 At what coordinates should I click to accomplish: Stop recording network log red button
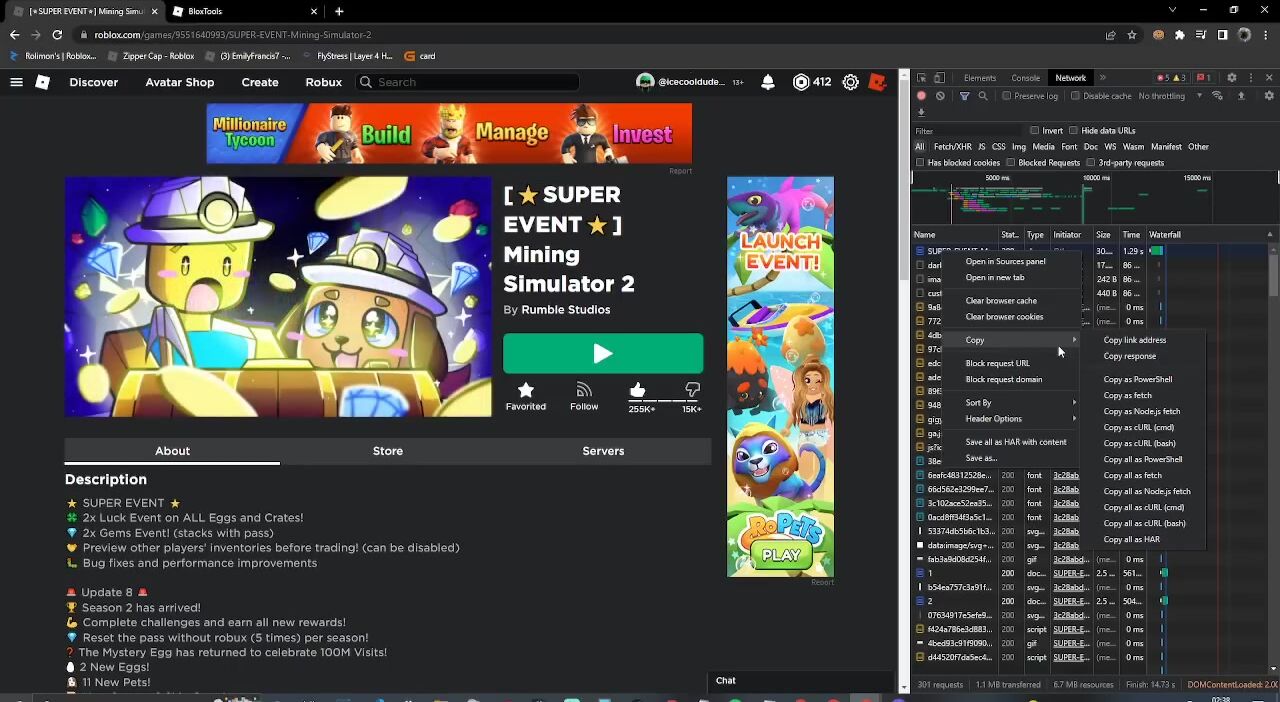[921, 96]
